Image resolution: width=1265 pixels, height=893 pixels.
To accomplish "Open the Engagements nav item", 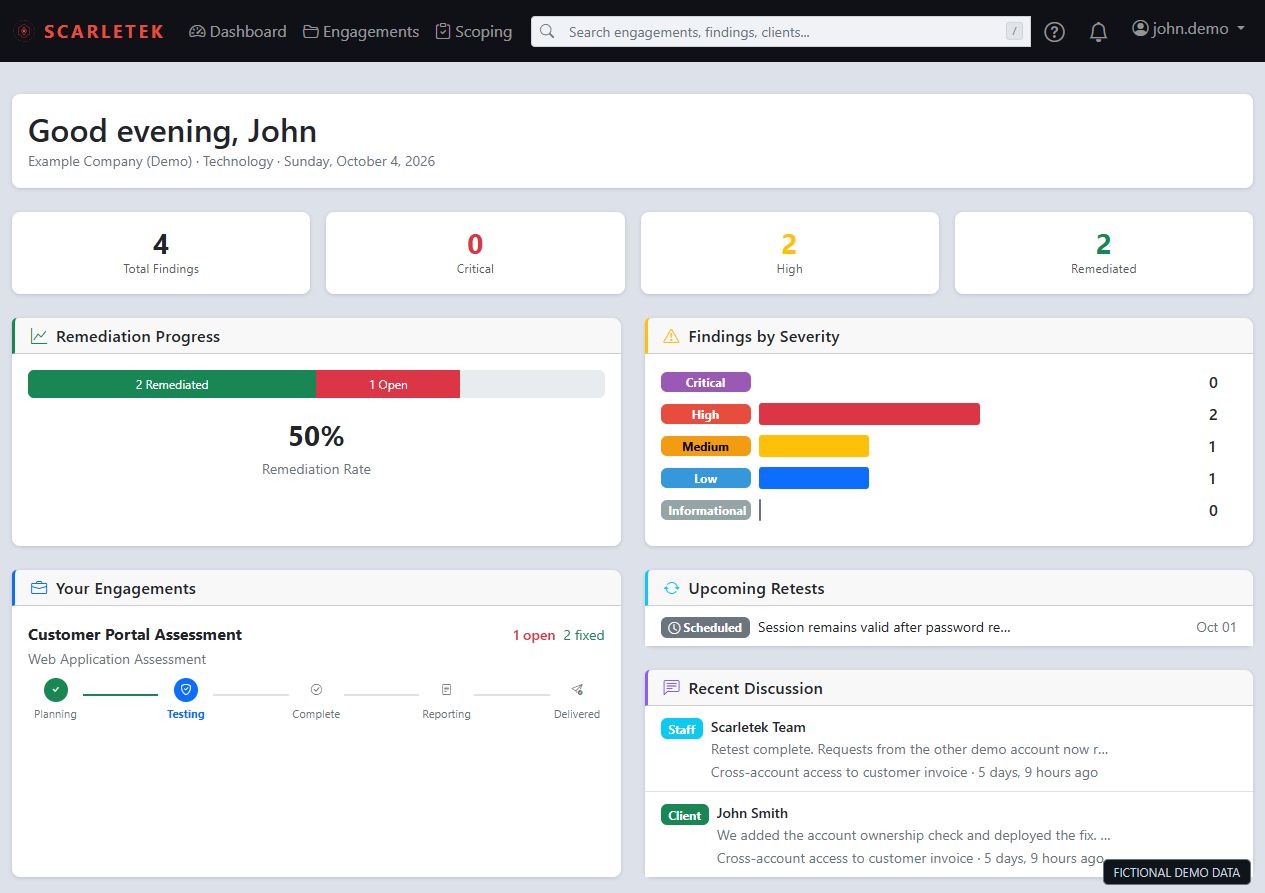I will [361, 32].
